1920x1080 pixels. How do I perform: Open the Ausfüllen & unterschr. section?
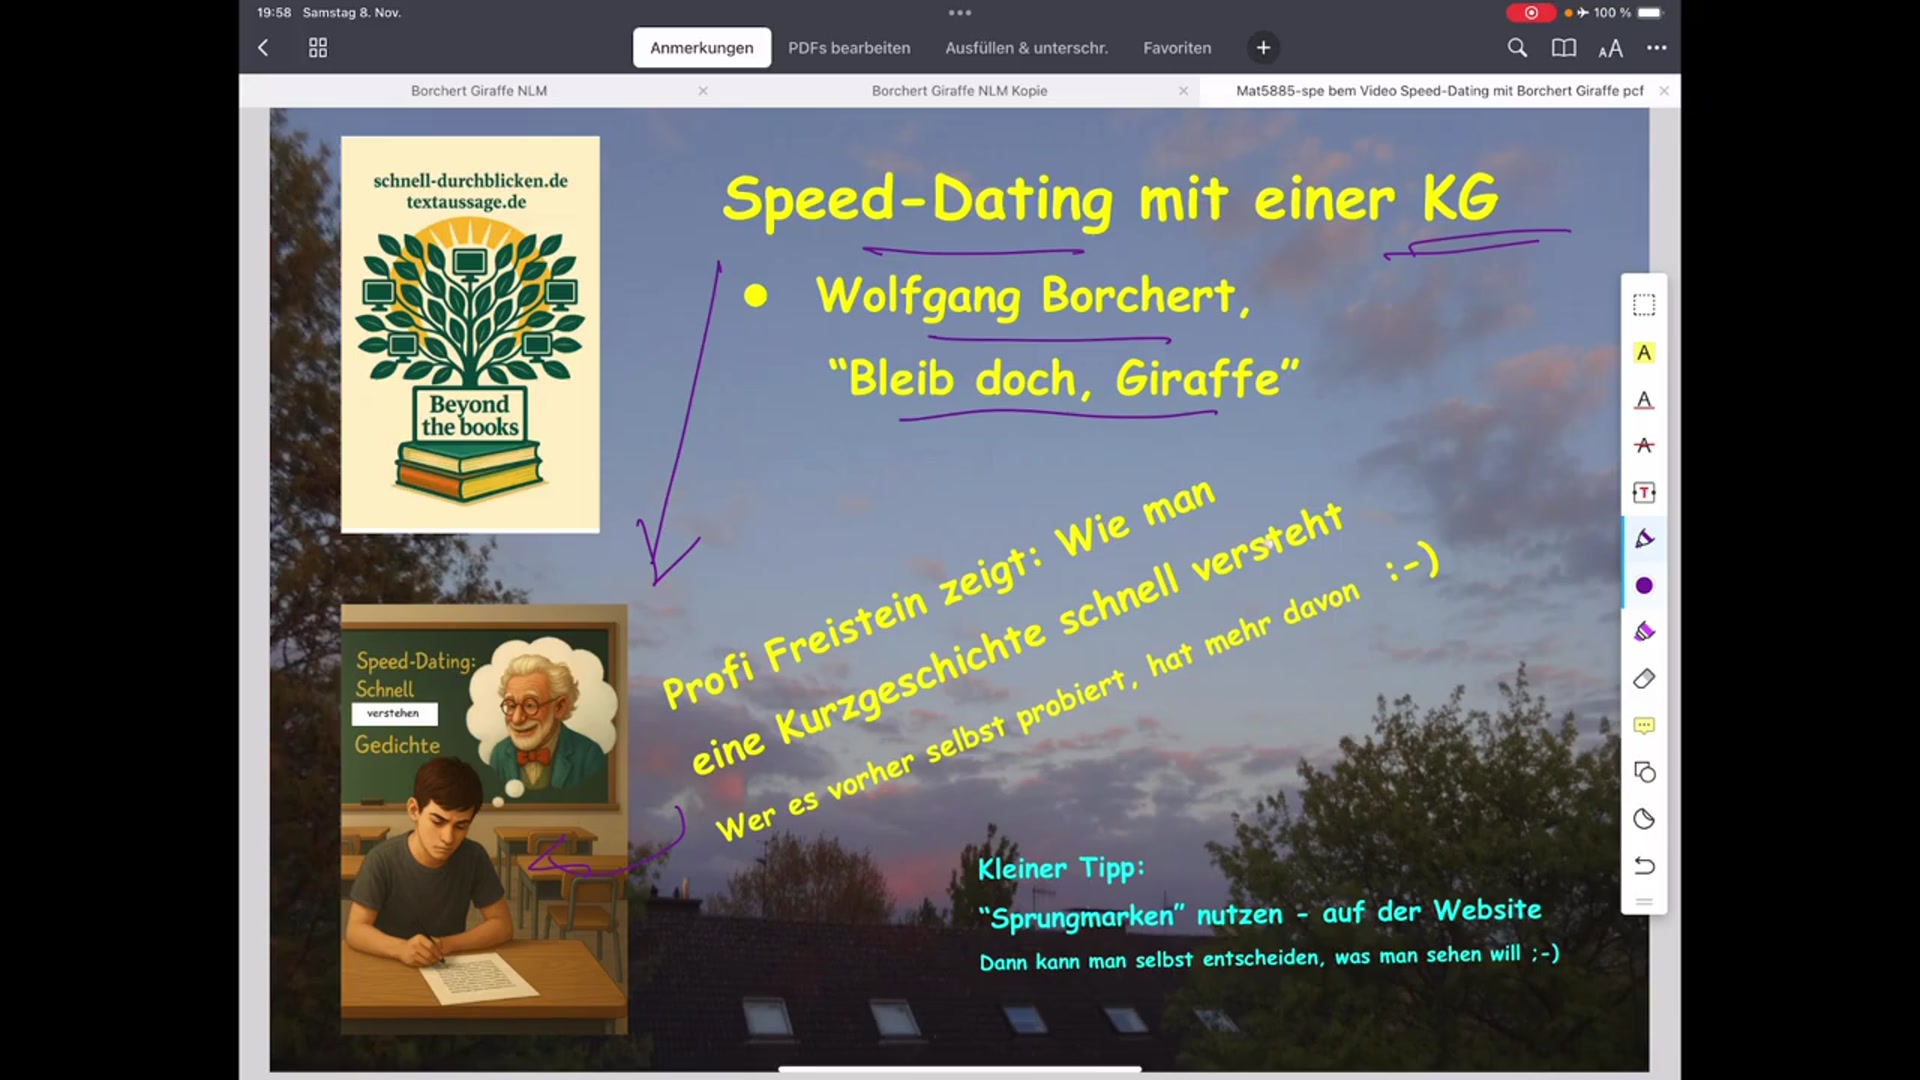(x=1026, y=47)
